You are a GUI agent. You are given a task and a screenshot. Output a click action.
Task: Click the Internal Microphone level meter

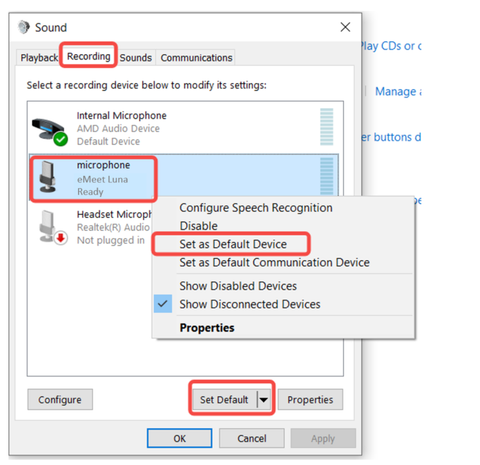[326, 127]
